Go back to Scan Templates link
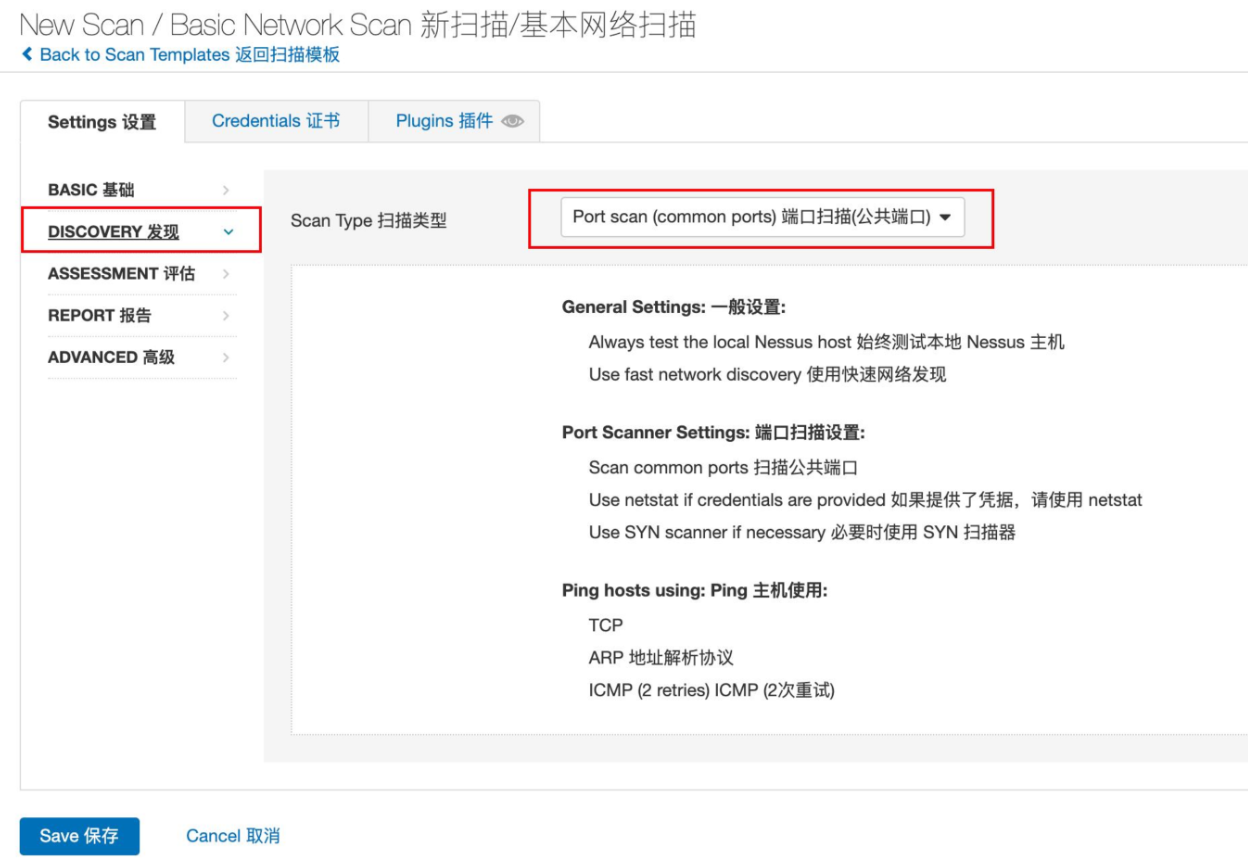 189,55
